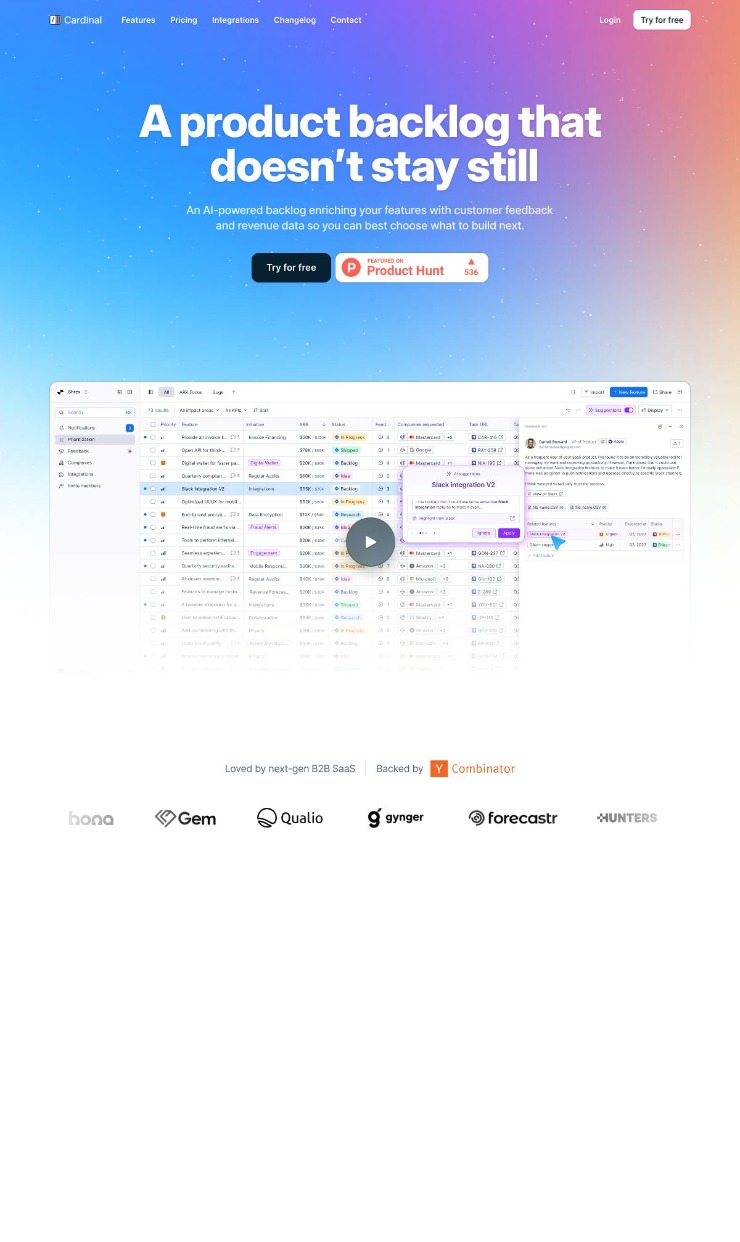Switch to the ARR Focus tab
The width and height of the screenshot is (740, 1242).
(x=190, y=392)
